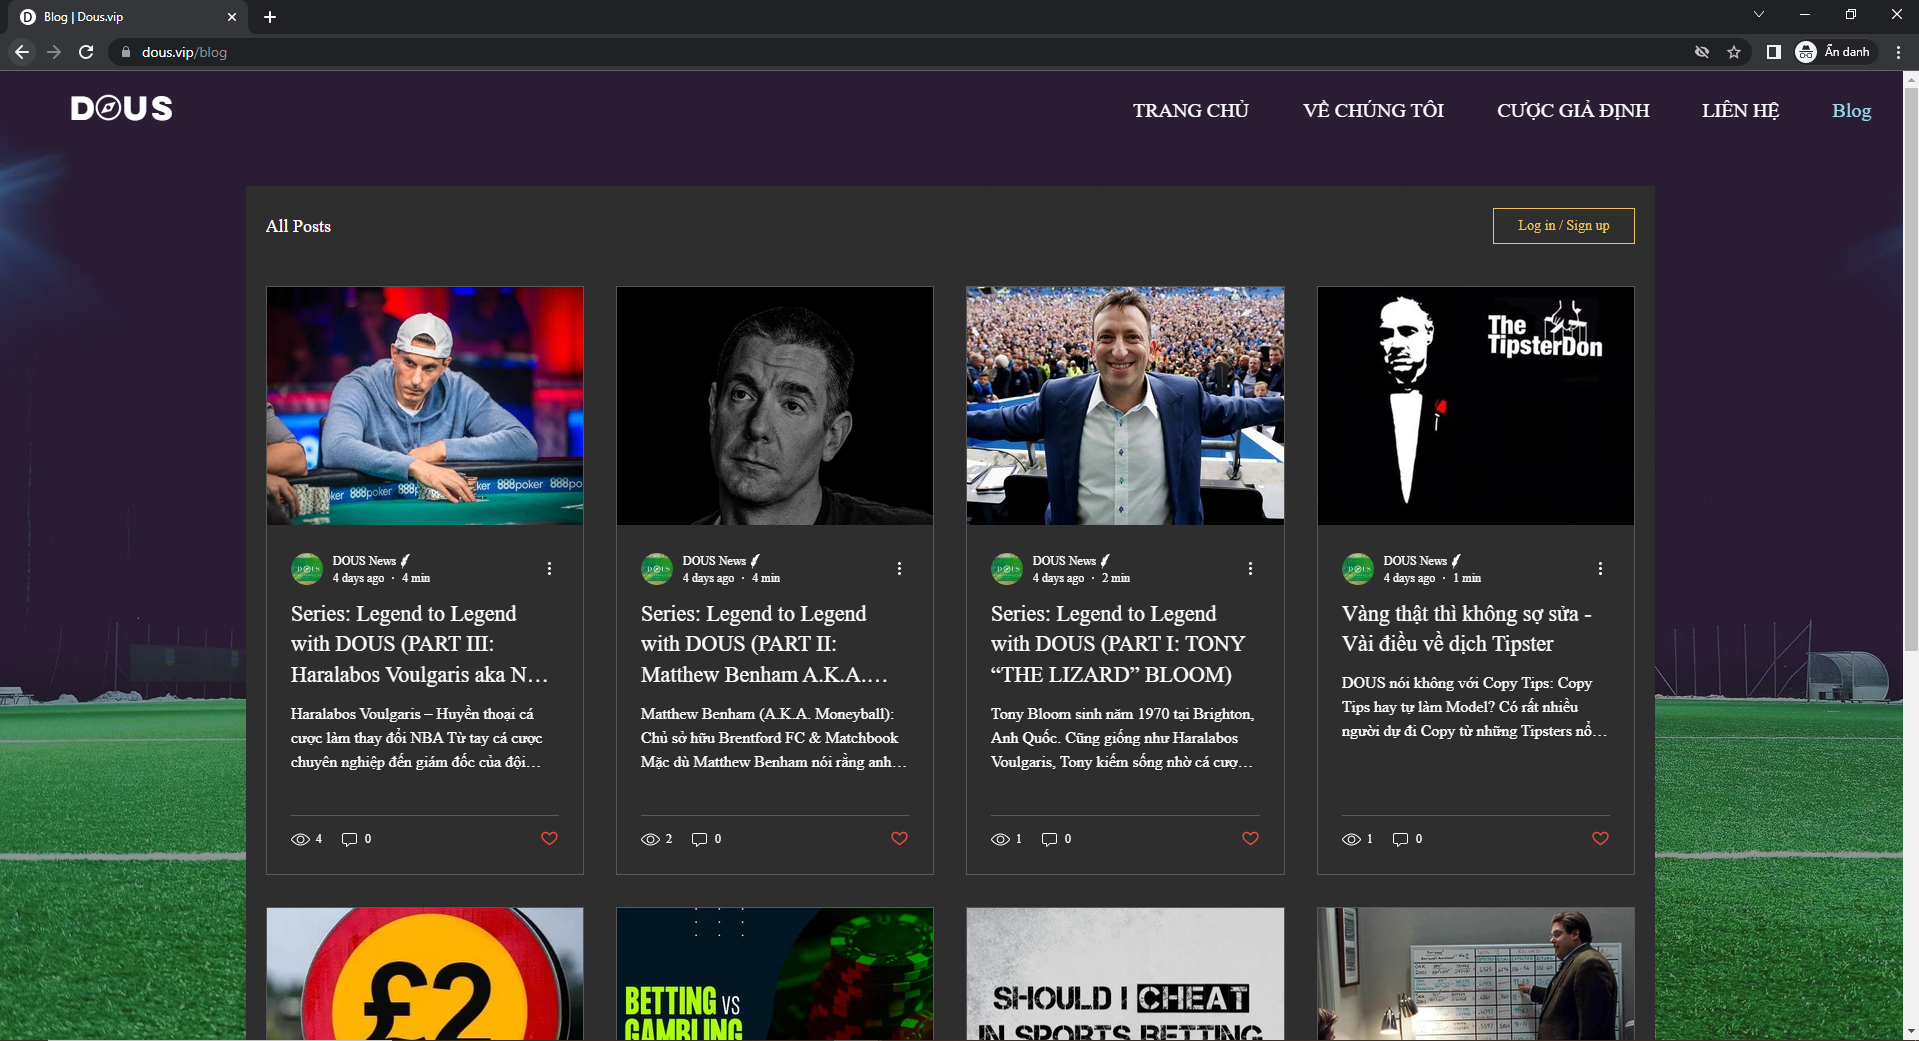Open more actions for Vàng thật Tipster post

tap(1600, 568)
